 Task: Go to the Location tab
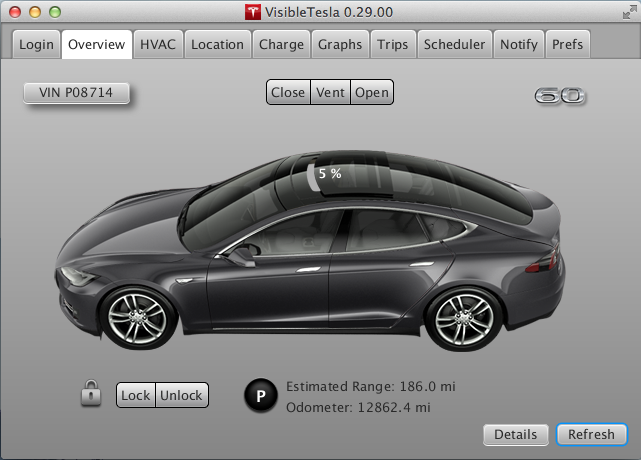[217, 44]
